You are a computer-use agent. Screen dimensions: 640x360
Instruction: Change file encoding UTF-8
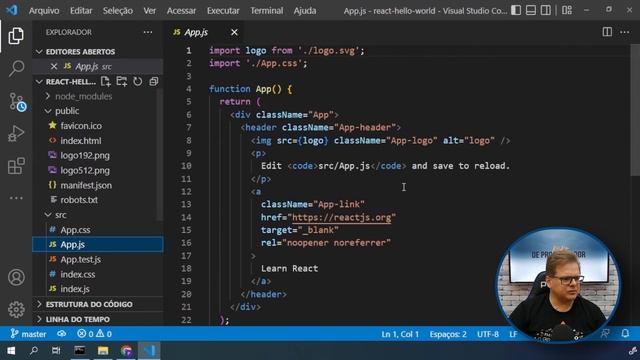point(488,334)
